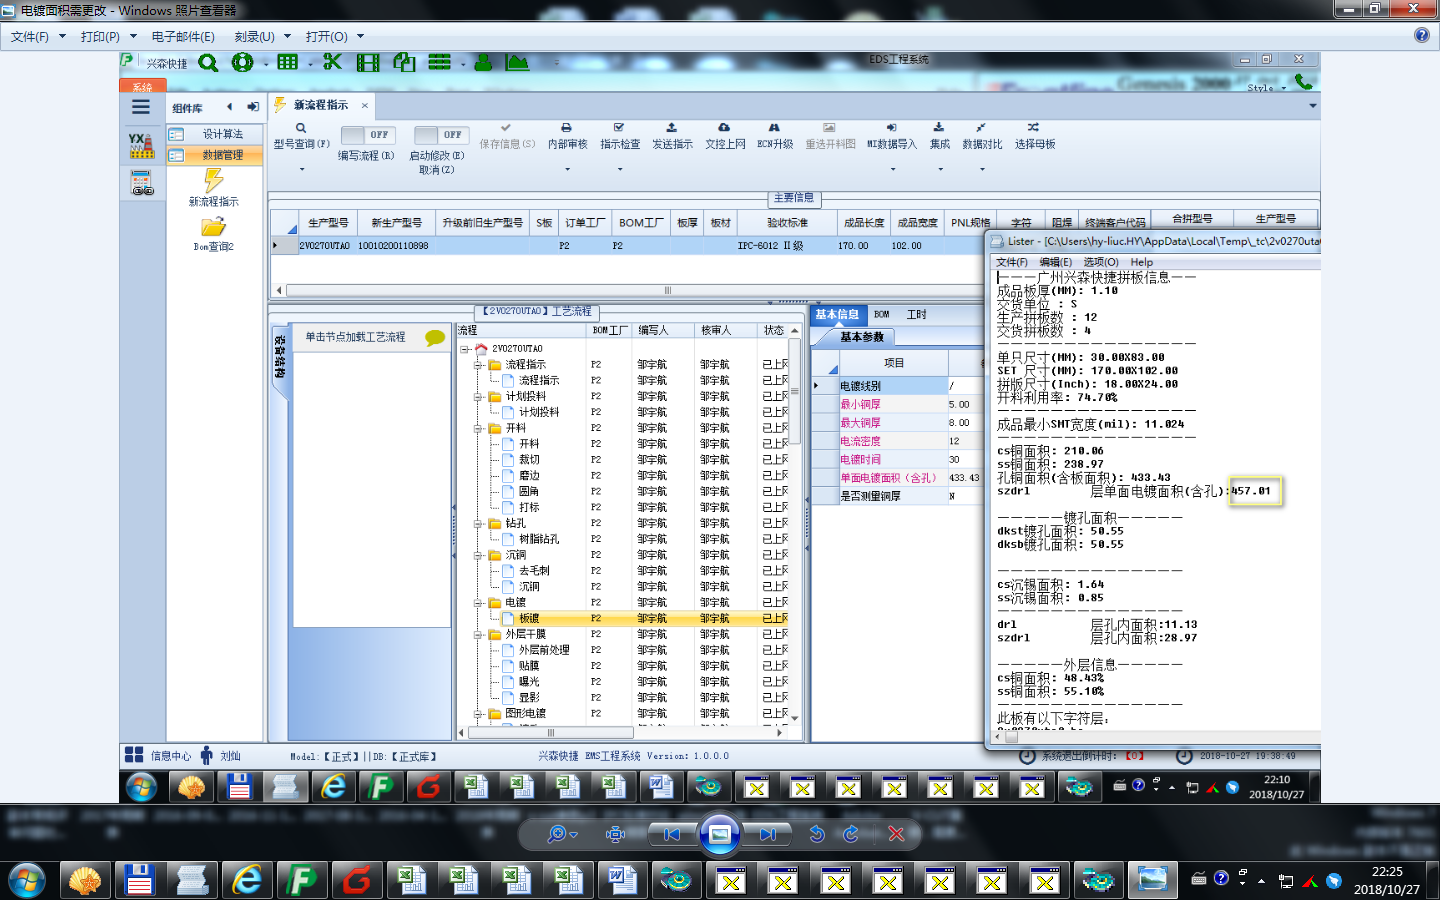
Task: Toggle the 启动修改(E) OFF switch
Action: pos(441,134)
